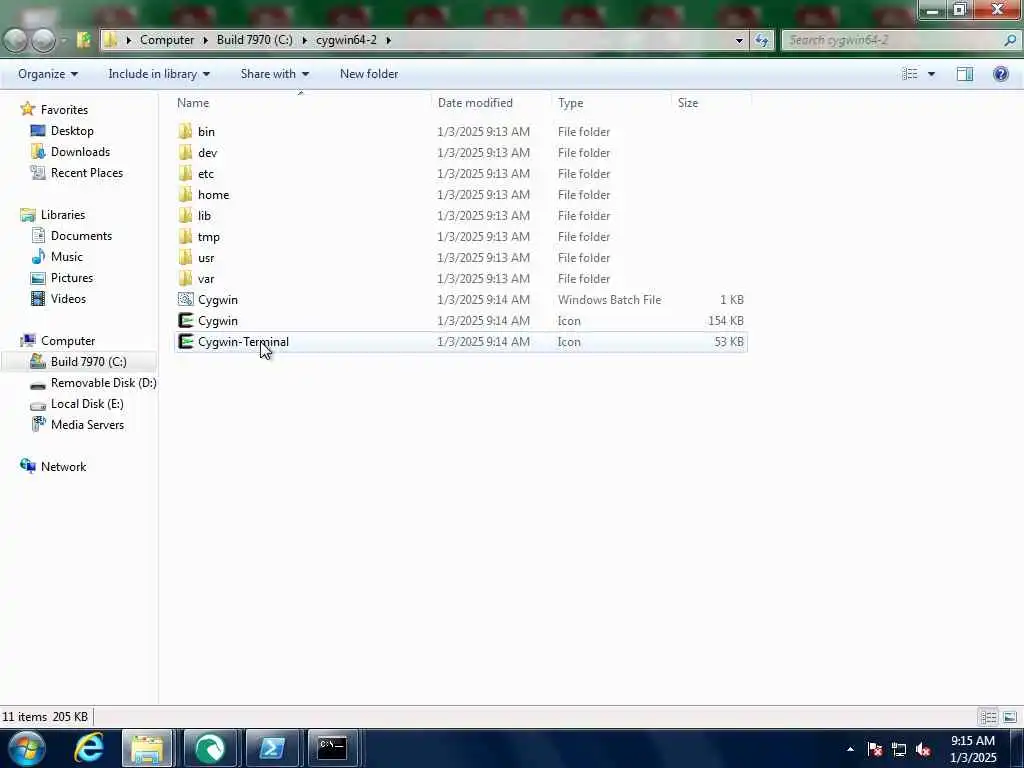Open the view options dropdown arrow
The width and height of the screenshot is (1024, 768).
point(931,74)
